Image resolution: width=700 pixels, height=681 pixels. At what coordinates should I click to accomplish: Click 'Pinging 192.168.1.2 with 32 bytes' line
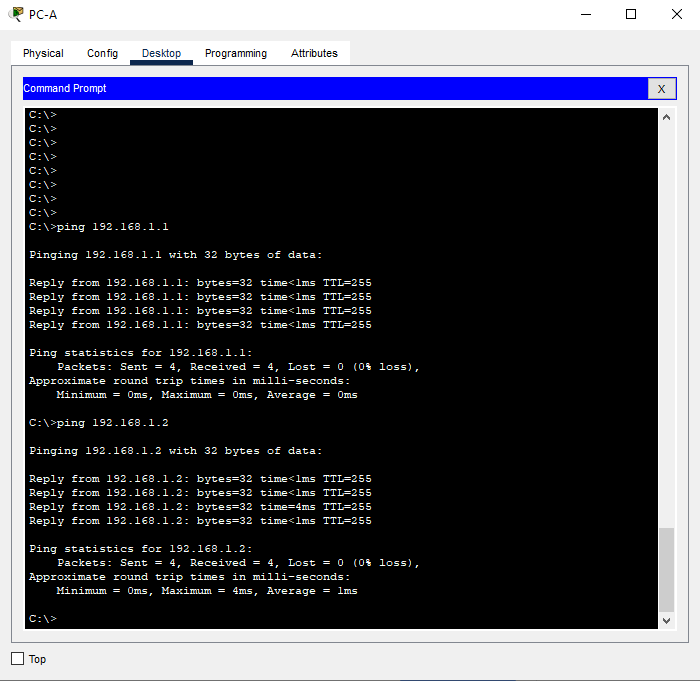(175, 451)
